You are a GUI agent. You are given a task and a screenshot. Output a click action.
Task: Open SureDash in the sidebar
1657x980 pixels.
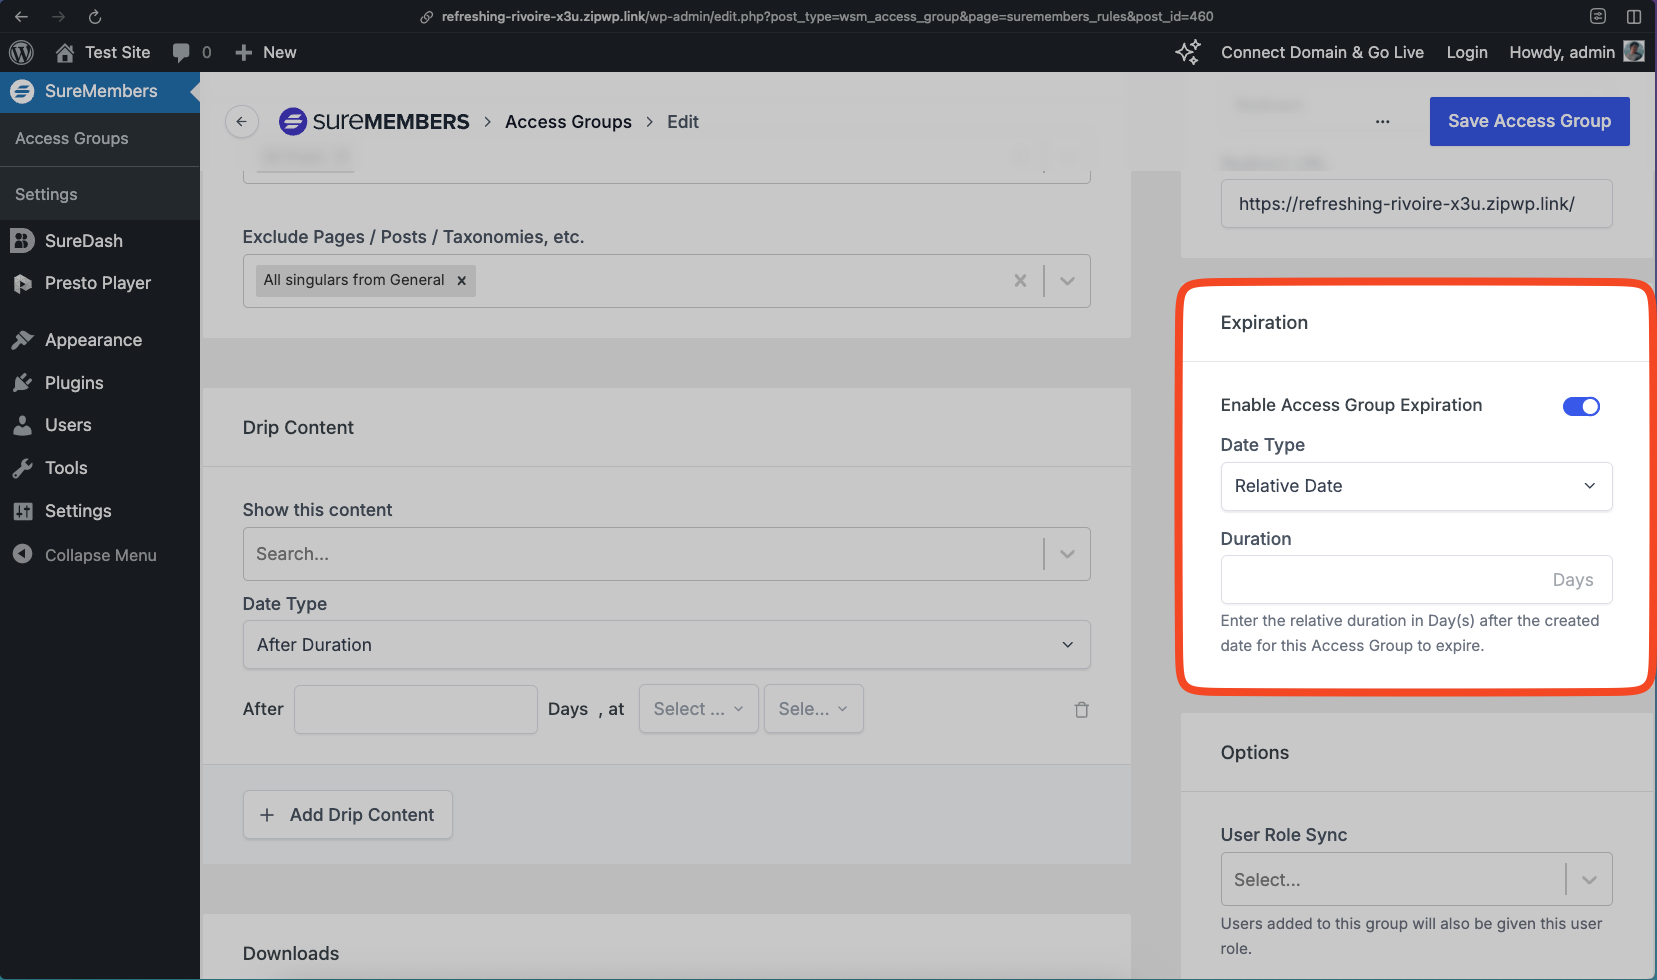click(x=84, y=241)
